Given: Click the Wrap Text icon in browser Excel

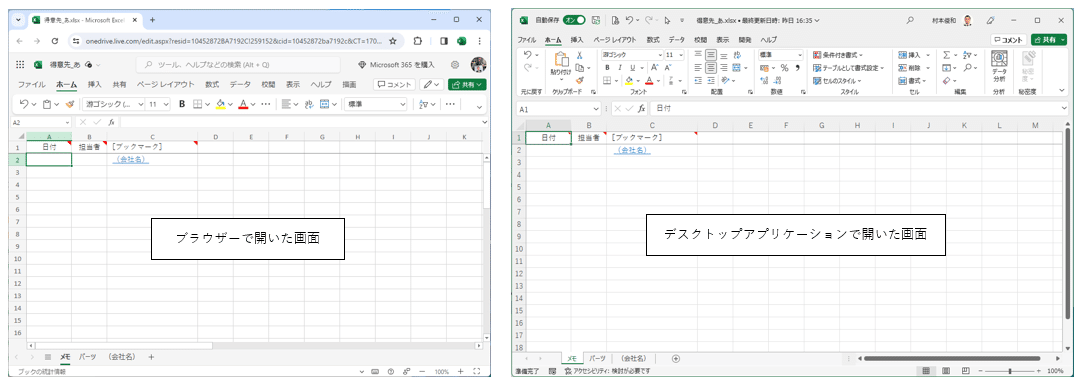Looking at the screenshot, I should (308, 104).
